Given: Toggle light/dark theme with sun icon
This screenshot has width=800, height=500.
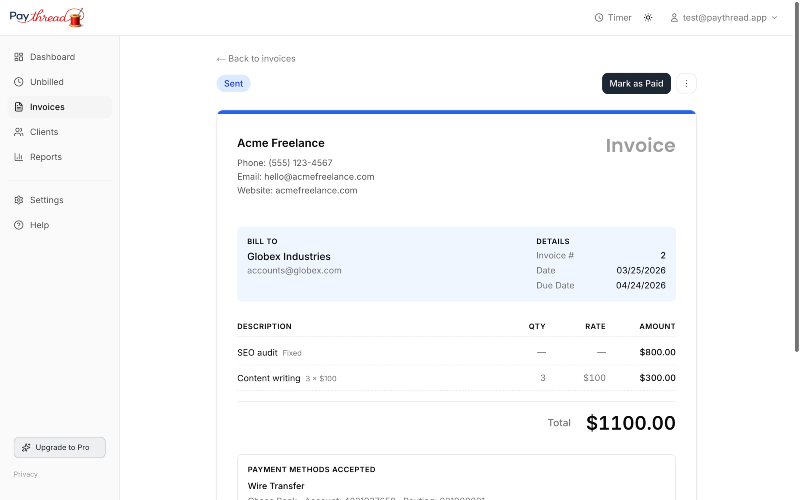Looking at the screenshot, I should [x=648, y=18].
